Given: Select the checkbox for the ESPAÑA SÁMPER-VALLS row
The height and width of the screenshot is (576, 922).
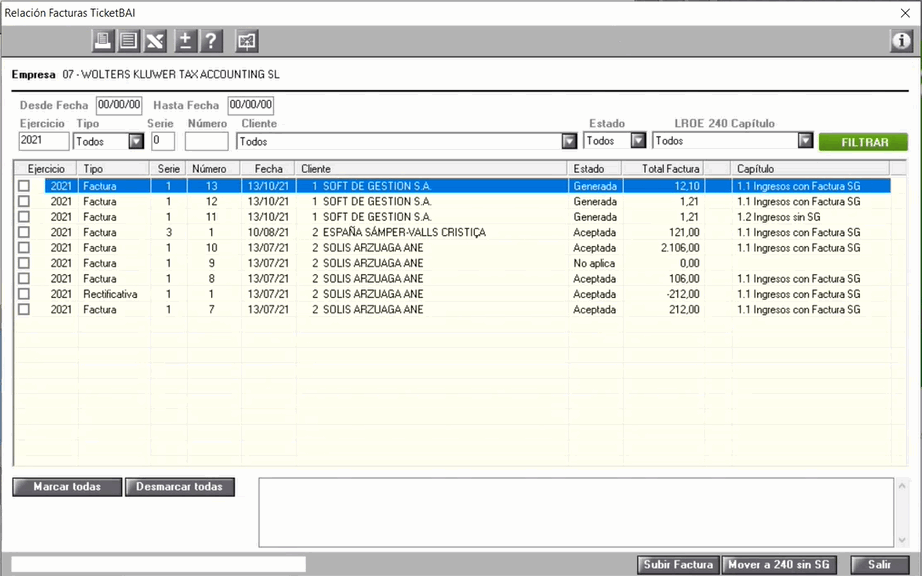Looking at the screenshot, I should coord(24,232).
